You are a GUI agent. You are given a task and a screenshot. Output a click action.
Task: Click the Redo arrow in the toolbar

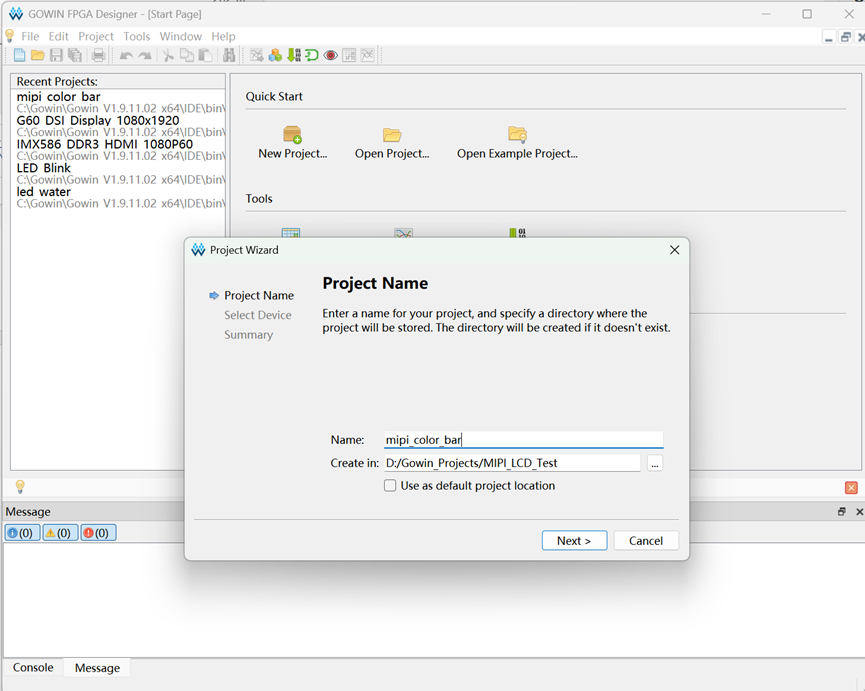(x=145, y=56)
